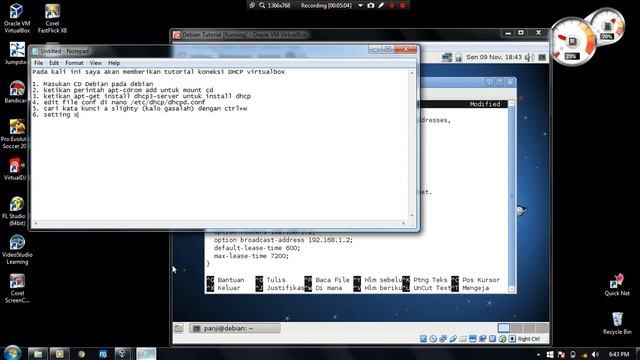This screenshot has height=360, width=640.
Task: Click the 'max-lease-time 7200;' line in nano
Action: coord(251,256)
